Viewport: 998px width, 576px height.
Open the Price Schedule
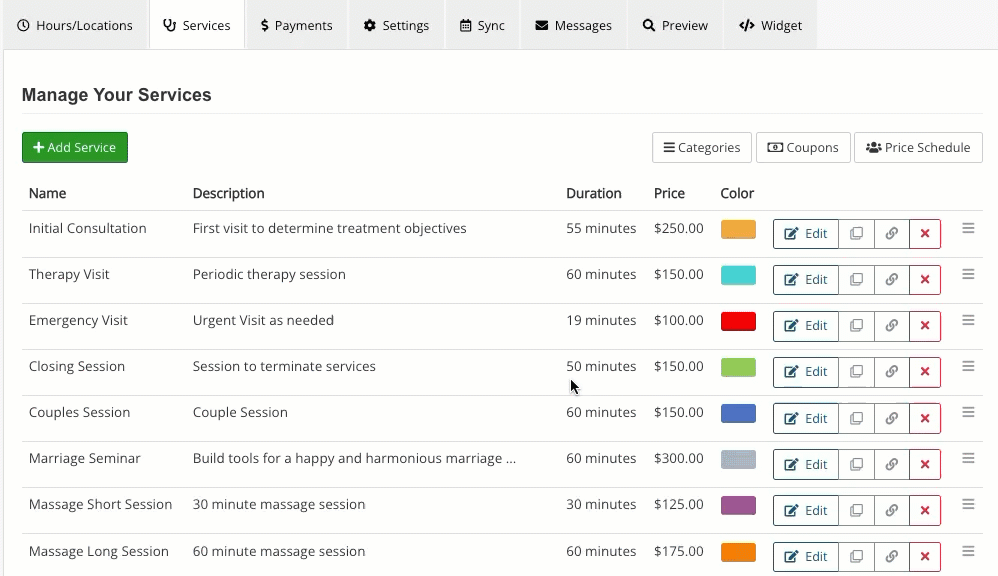[918, 148]
